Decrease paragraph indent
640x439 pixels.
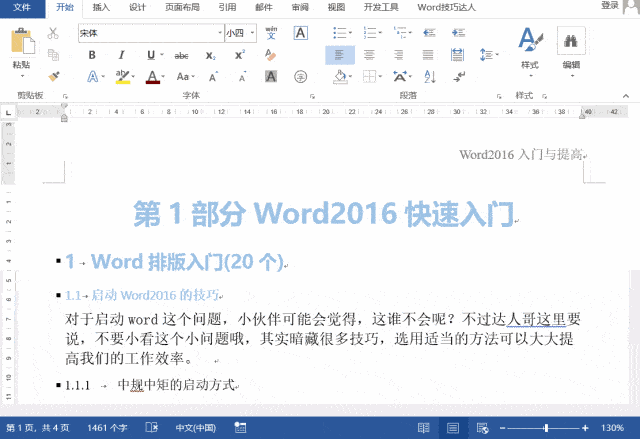pos(429,33)
